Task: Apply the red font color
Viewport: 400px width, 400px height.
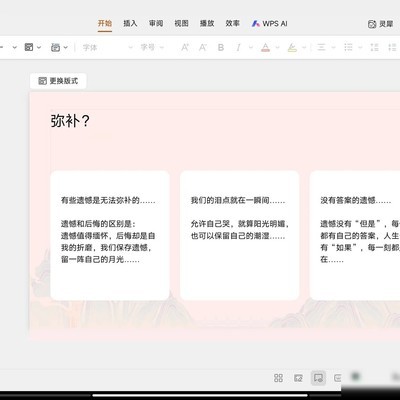Action: pyautogui.click(x=266, y=48)
